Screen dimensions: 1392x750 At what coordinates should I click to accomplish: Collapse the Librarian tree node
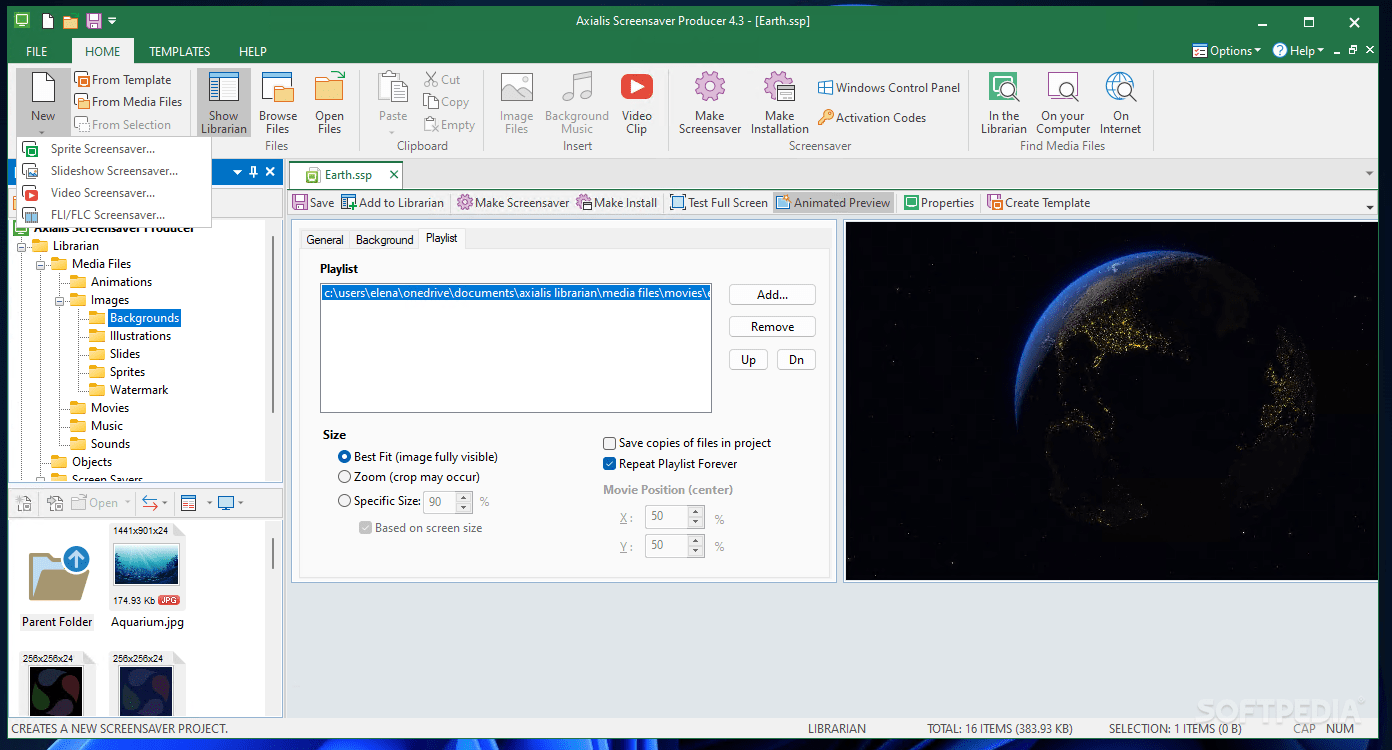[22, 246]
